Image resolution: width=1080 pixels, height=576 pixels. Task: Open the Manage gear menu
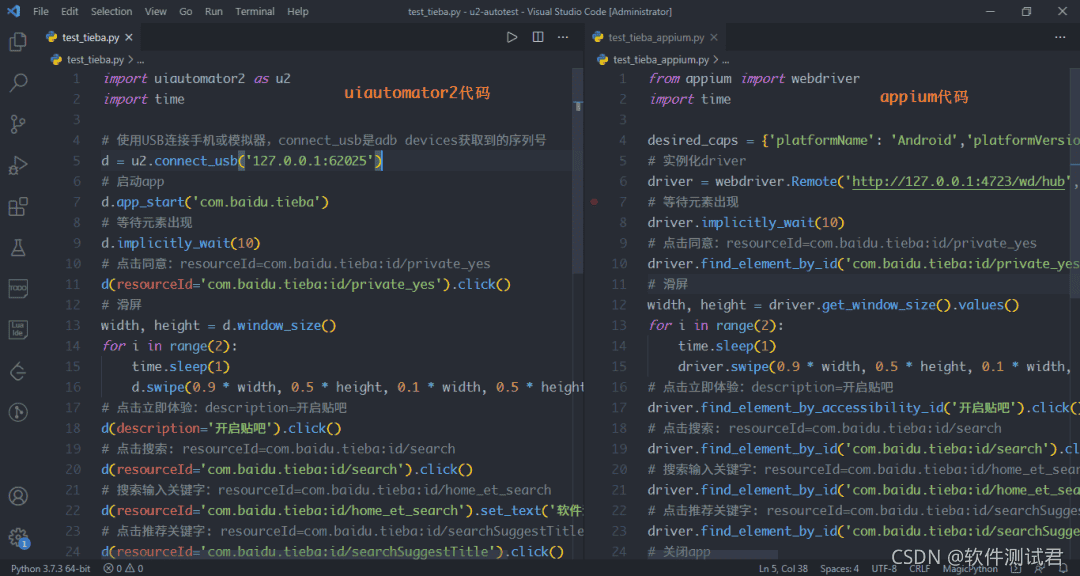18,537
